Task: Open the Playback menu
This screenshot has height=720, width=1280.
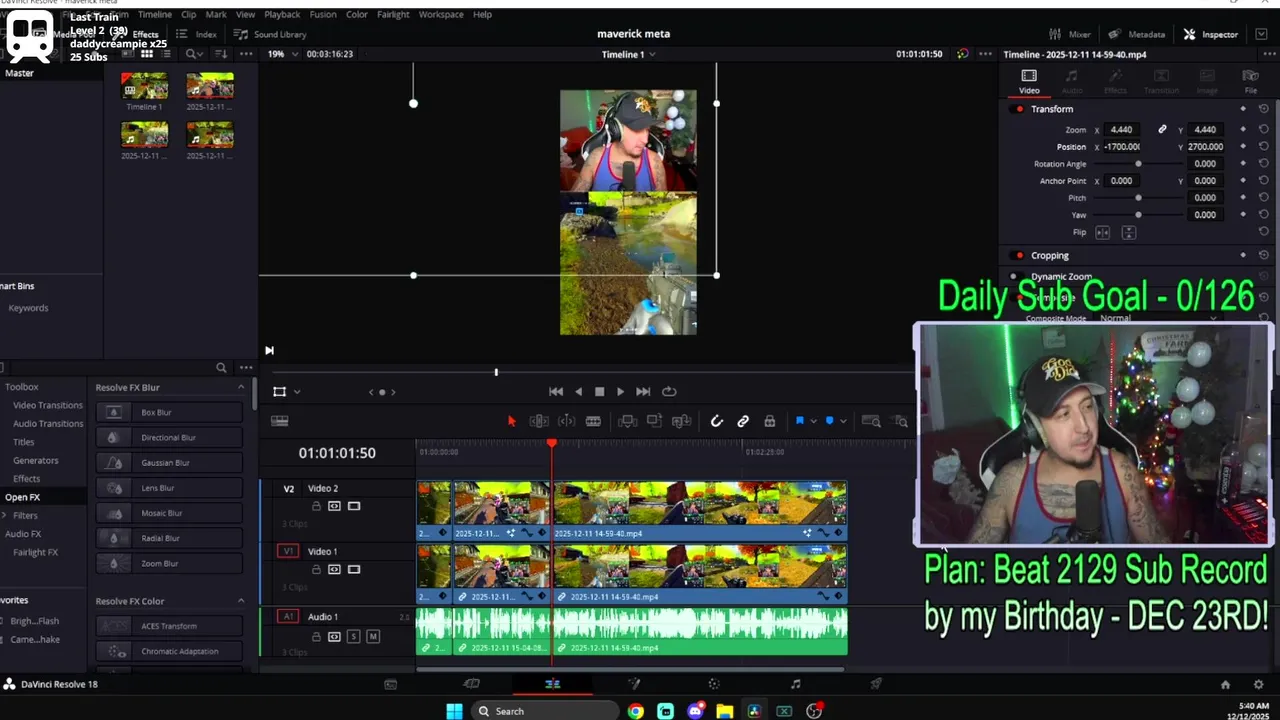Action: click(x=282, y=15)
